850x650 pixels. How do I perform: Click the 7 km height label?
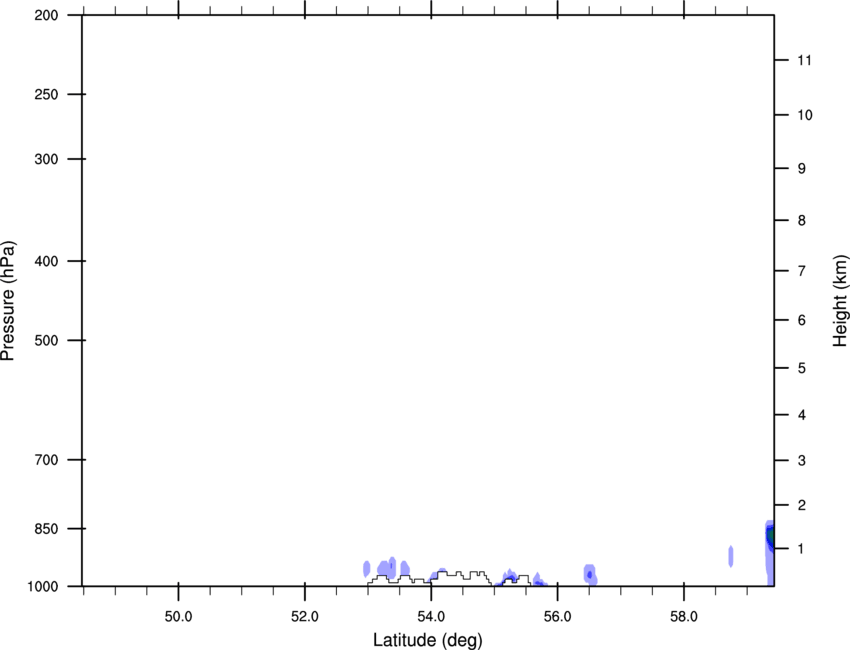(802, 271)
